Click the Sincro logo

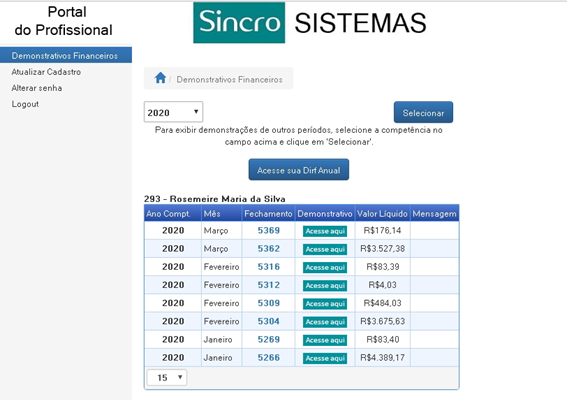tap(239, 23)
